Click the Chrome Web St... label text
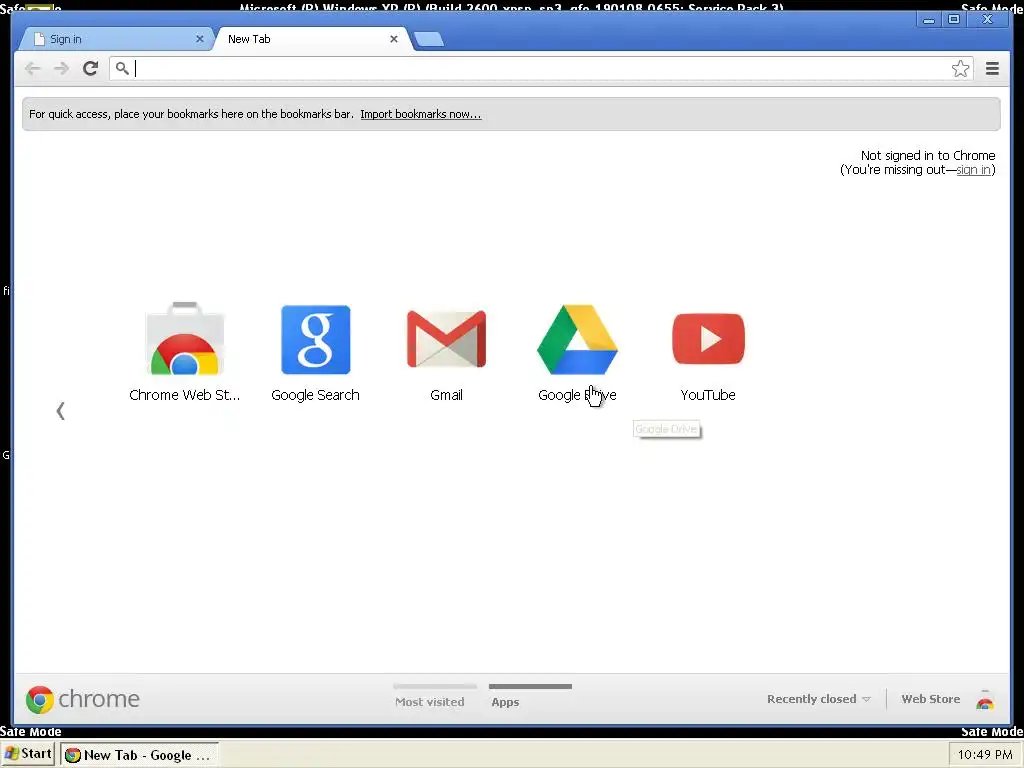Image resolution: width=1024 pixels, height=768 pixels. pyautogui.click(x=185, y=395)
